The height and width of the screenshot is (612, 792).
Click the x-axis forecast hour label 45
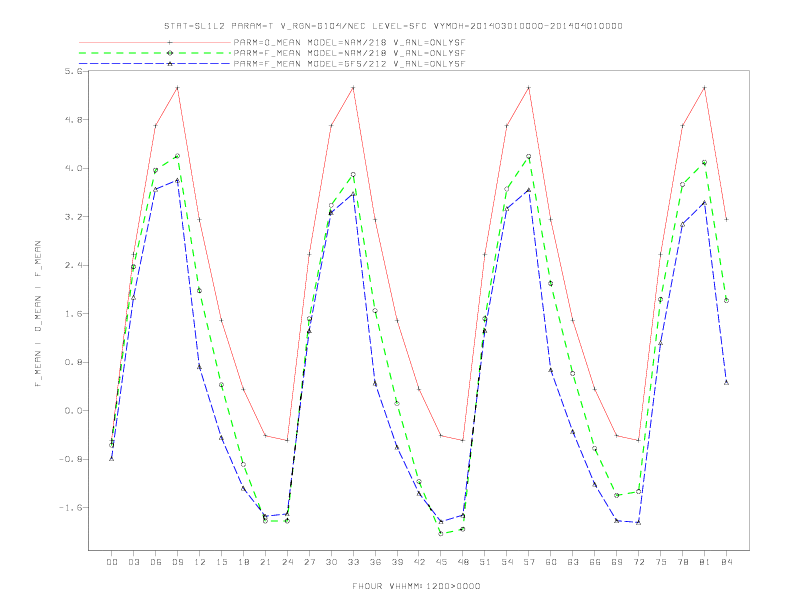(x=441, y=562)
